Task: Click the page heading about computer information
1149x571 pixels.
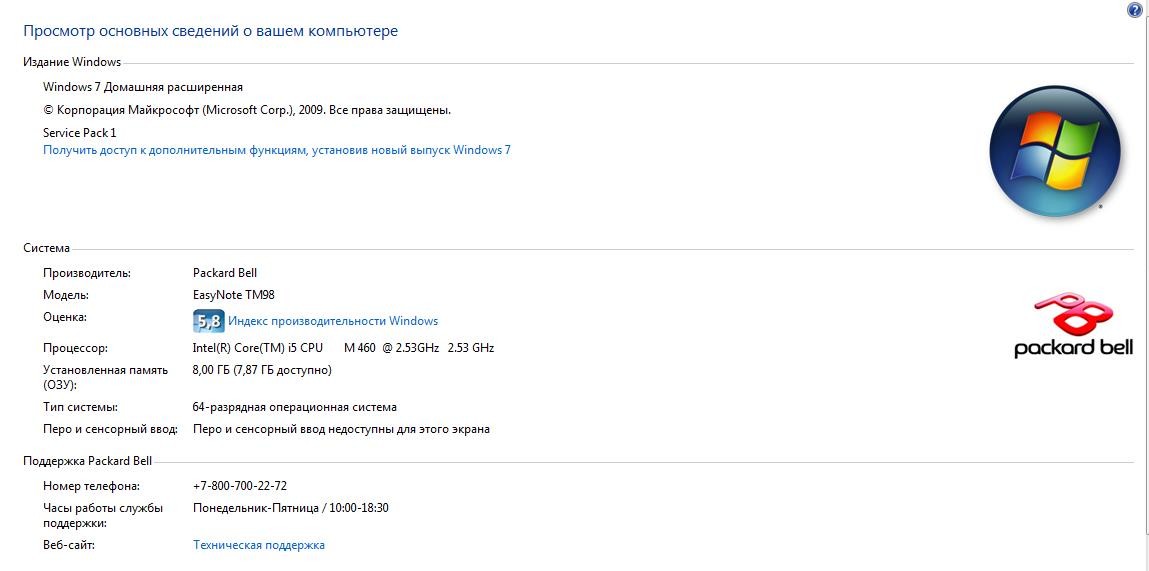Action: coord(210,31)
